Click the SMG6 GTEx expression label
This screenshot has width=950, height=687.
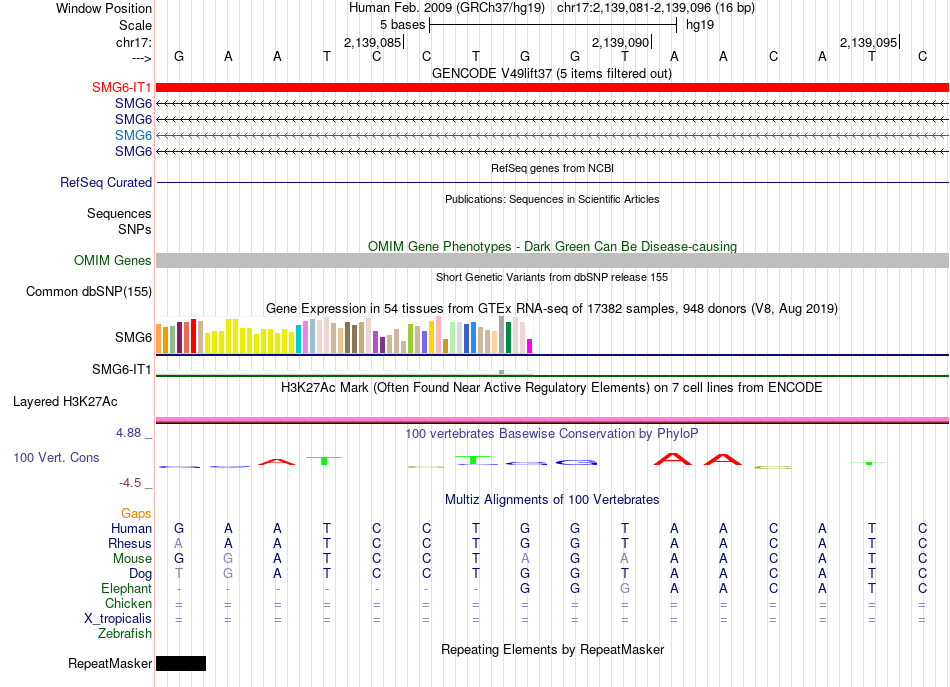point(133,337)
